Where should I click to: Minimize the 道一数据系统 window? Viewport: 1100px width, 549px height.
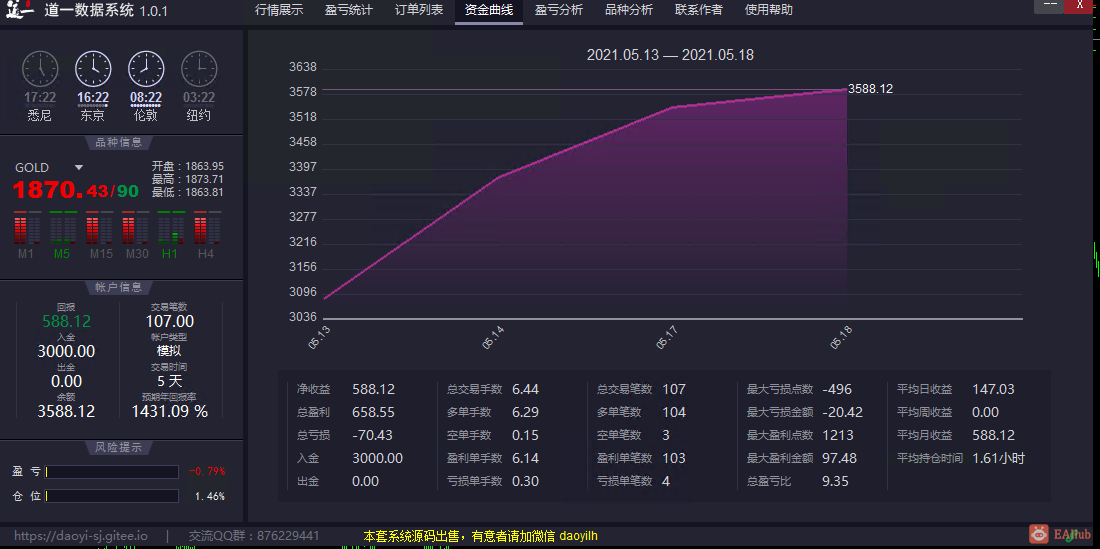(1049, 6)
